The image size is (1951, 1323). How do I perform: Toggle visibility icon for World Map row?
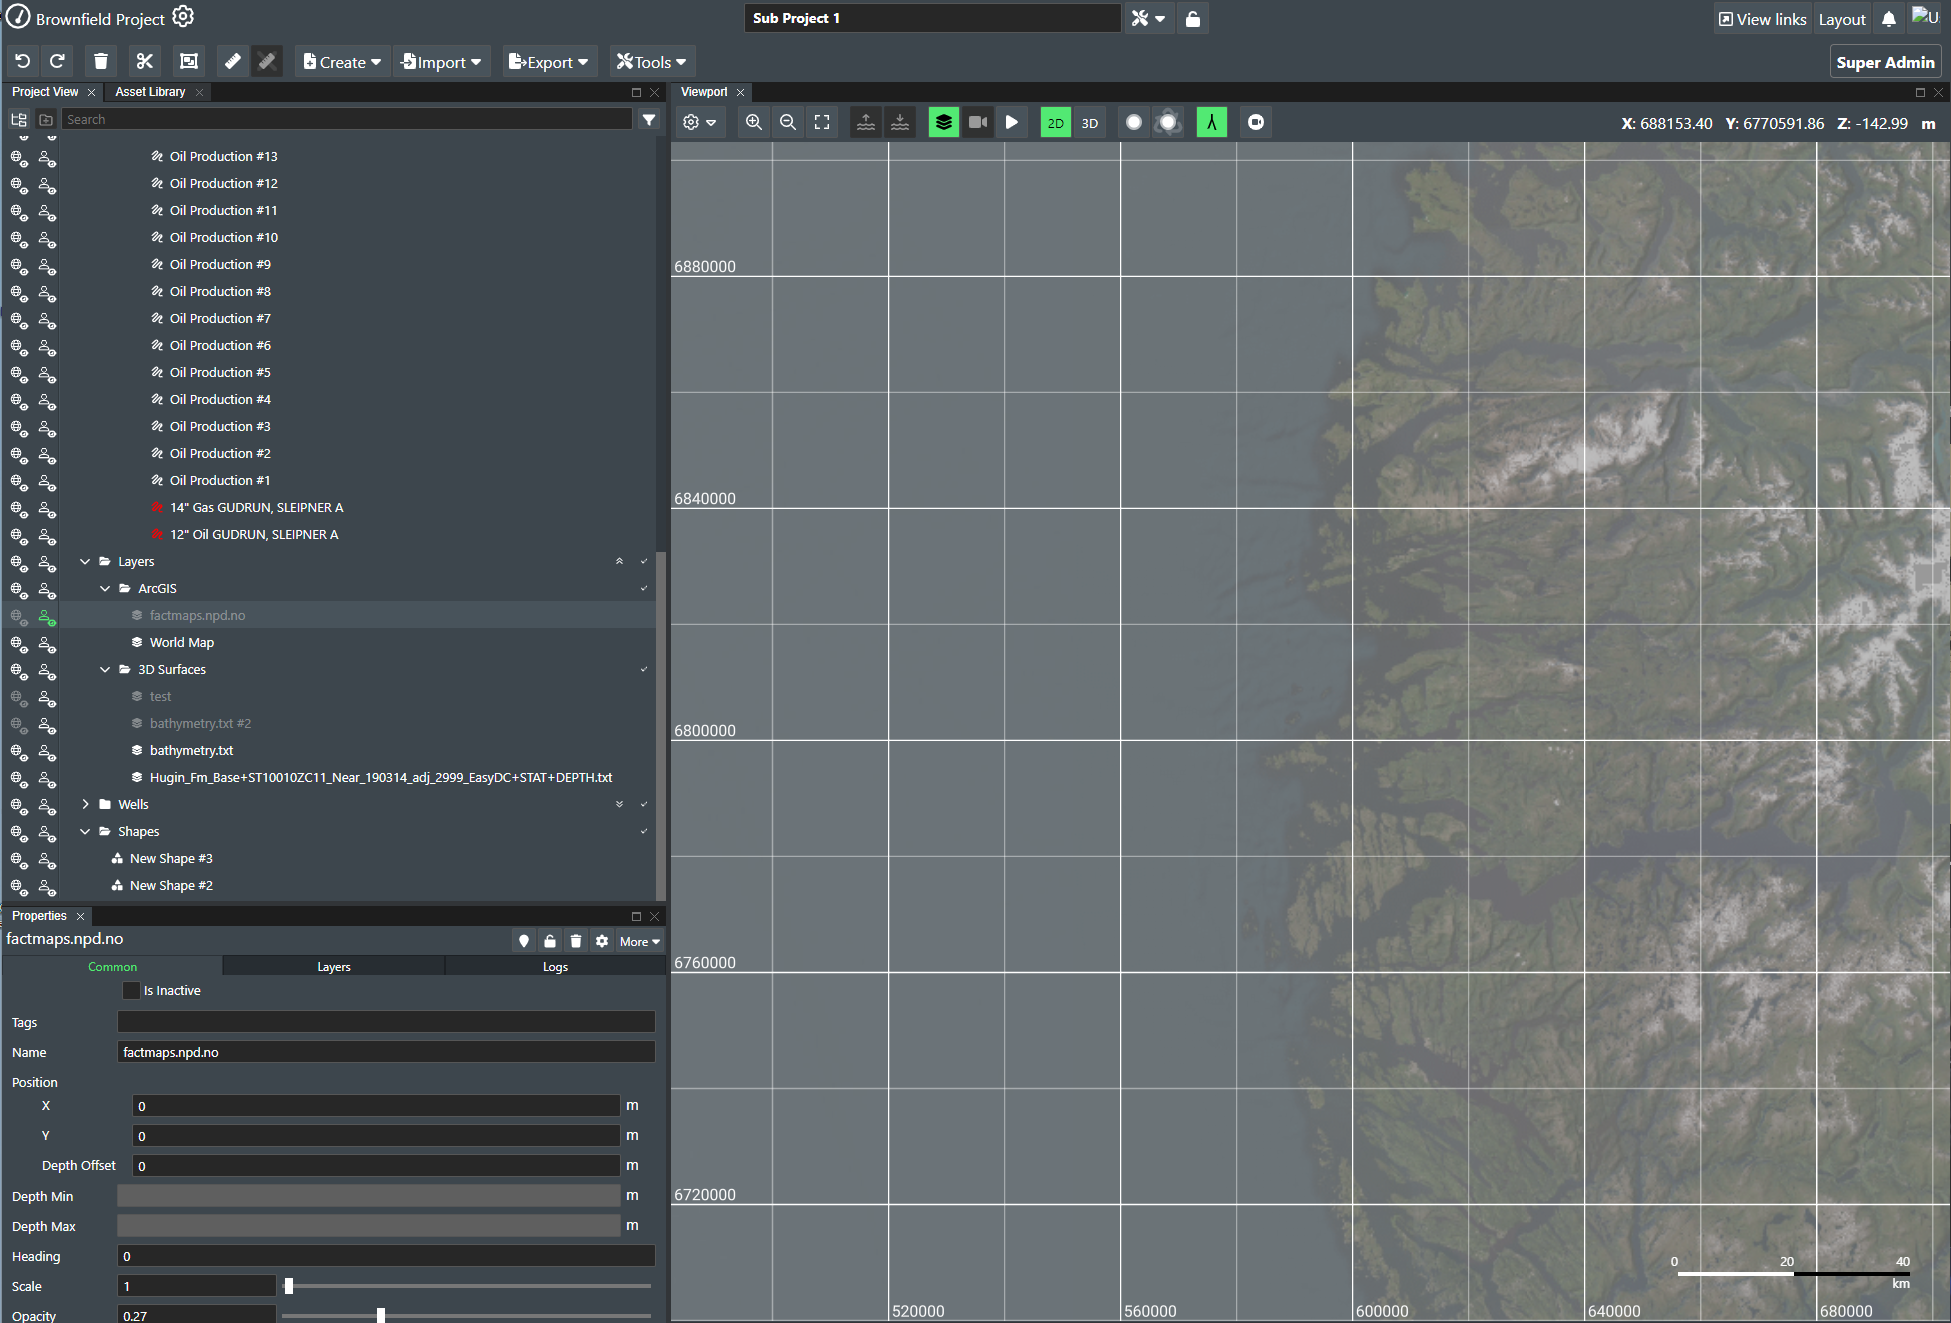[x=19, y=643]
